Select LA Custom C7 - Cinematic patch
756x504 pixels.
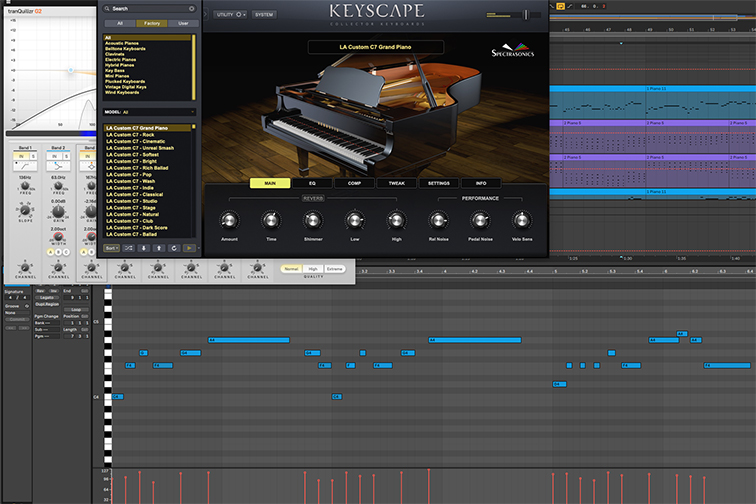coord(135,141)
